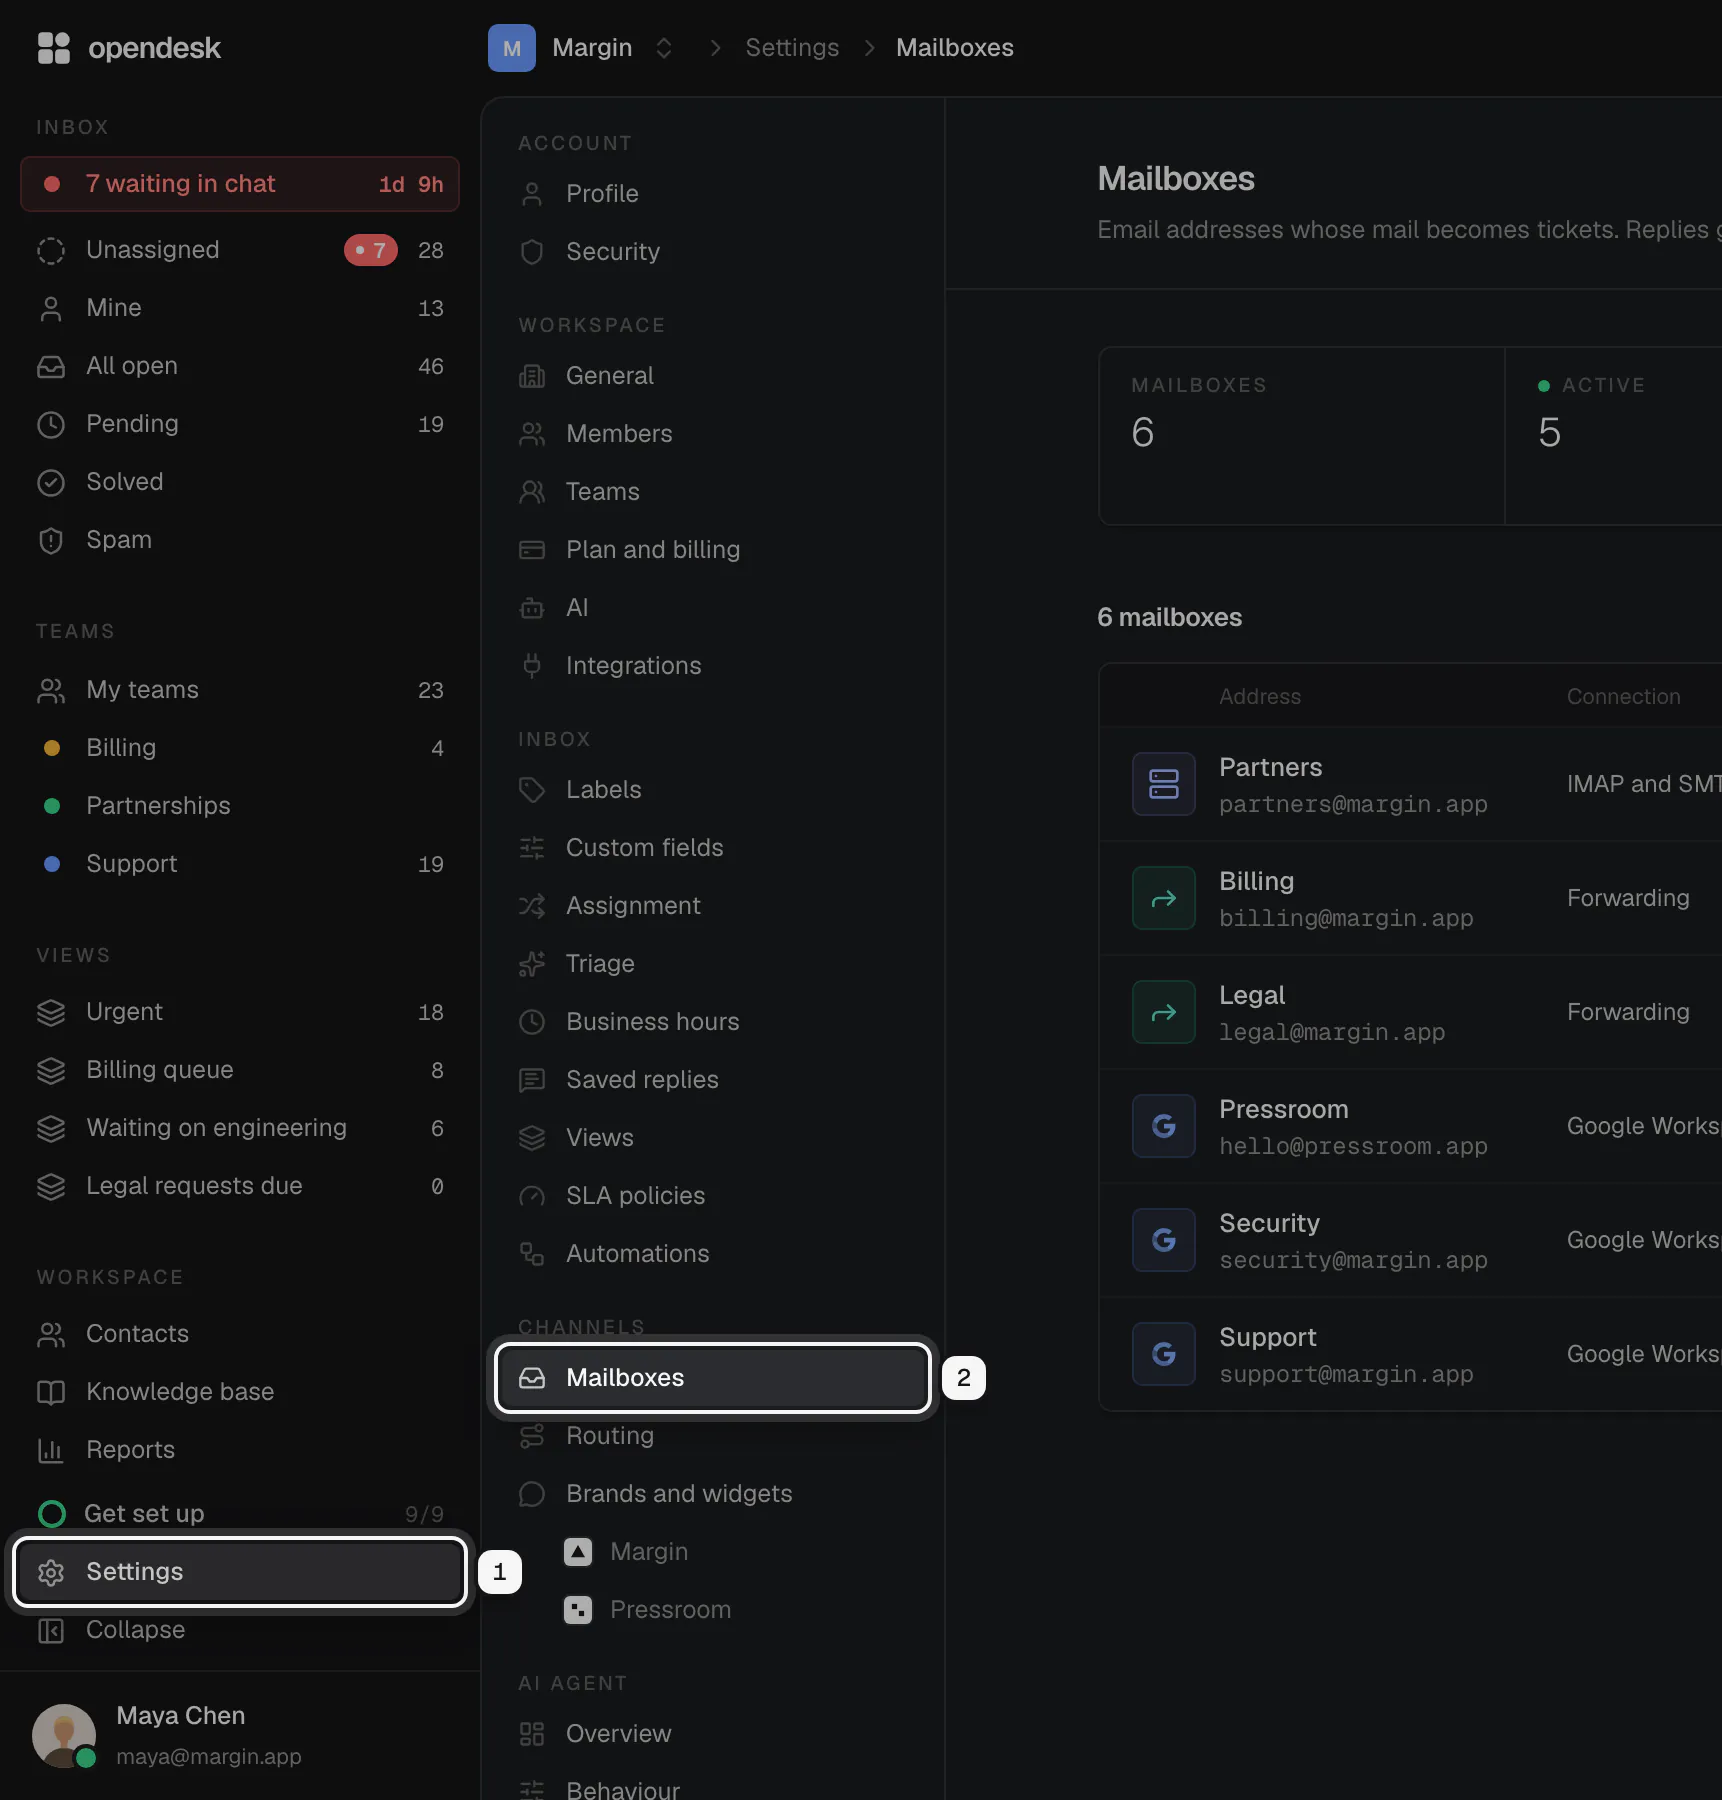Open AI Agent Behaviour settings

(713, 1790)
